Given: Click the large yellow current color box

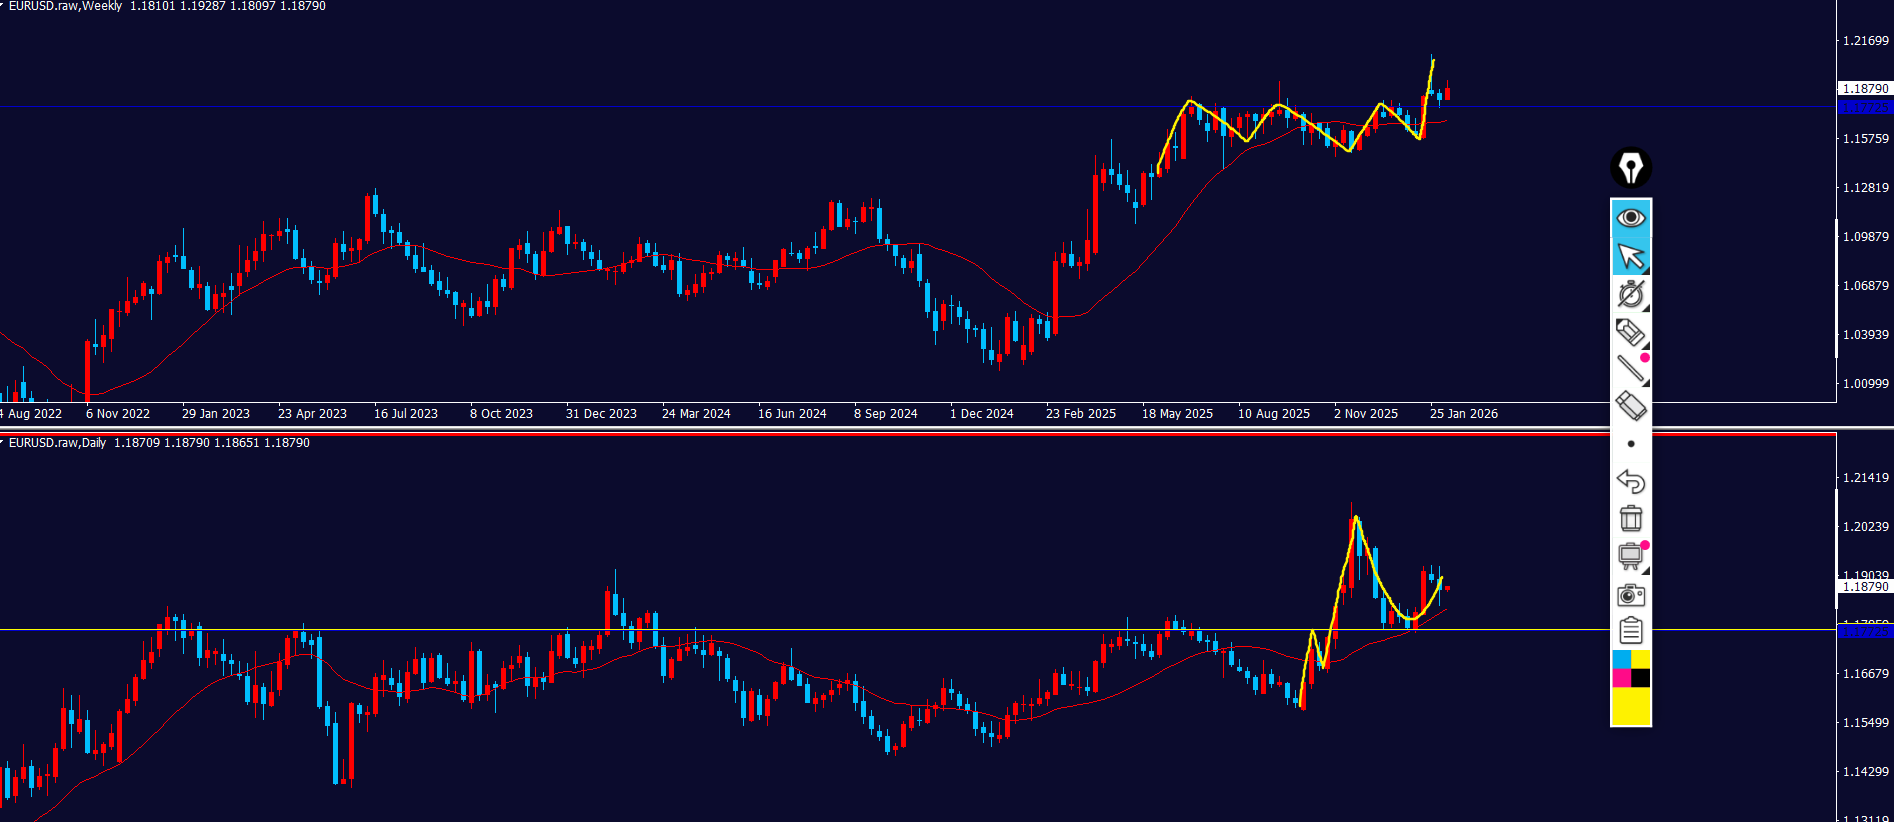Looking at the screenshot, I should tap(1630, 706).
